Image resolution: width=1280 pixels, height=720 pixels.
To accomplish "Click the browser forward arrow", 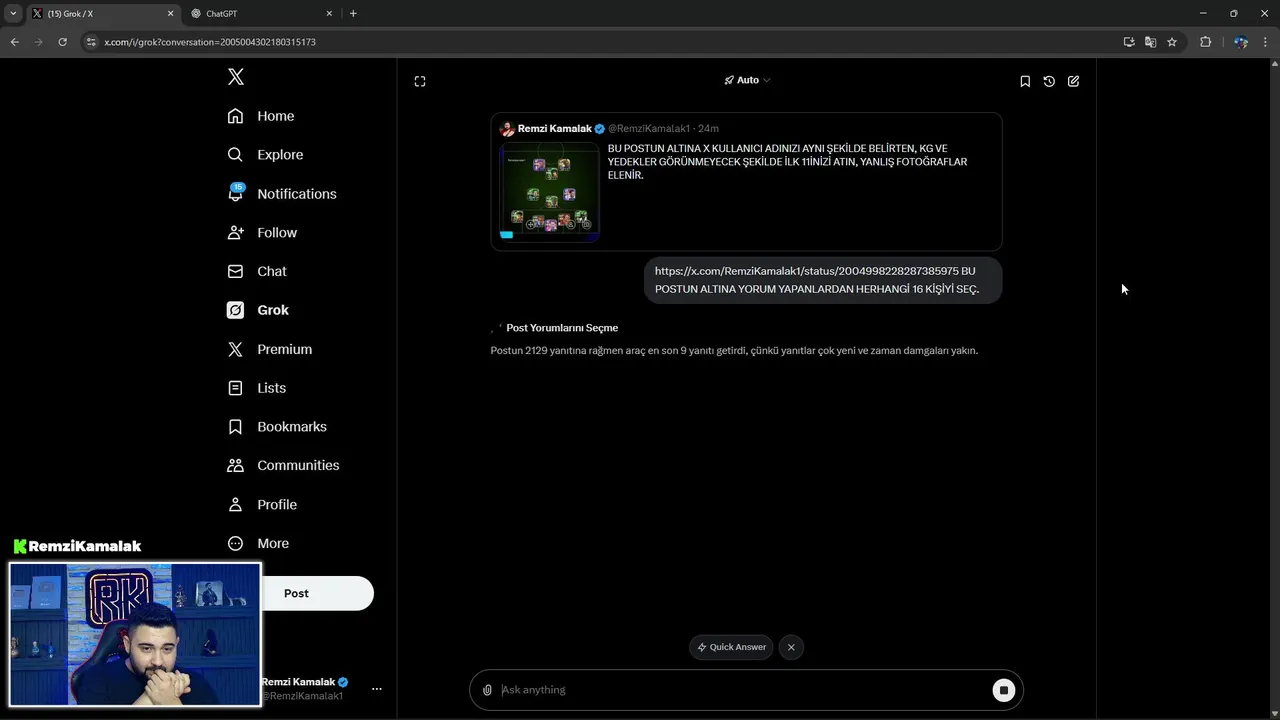I will tap(38, 42).
